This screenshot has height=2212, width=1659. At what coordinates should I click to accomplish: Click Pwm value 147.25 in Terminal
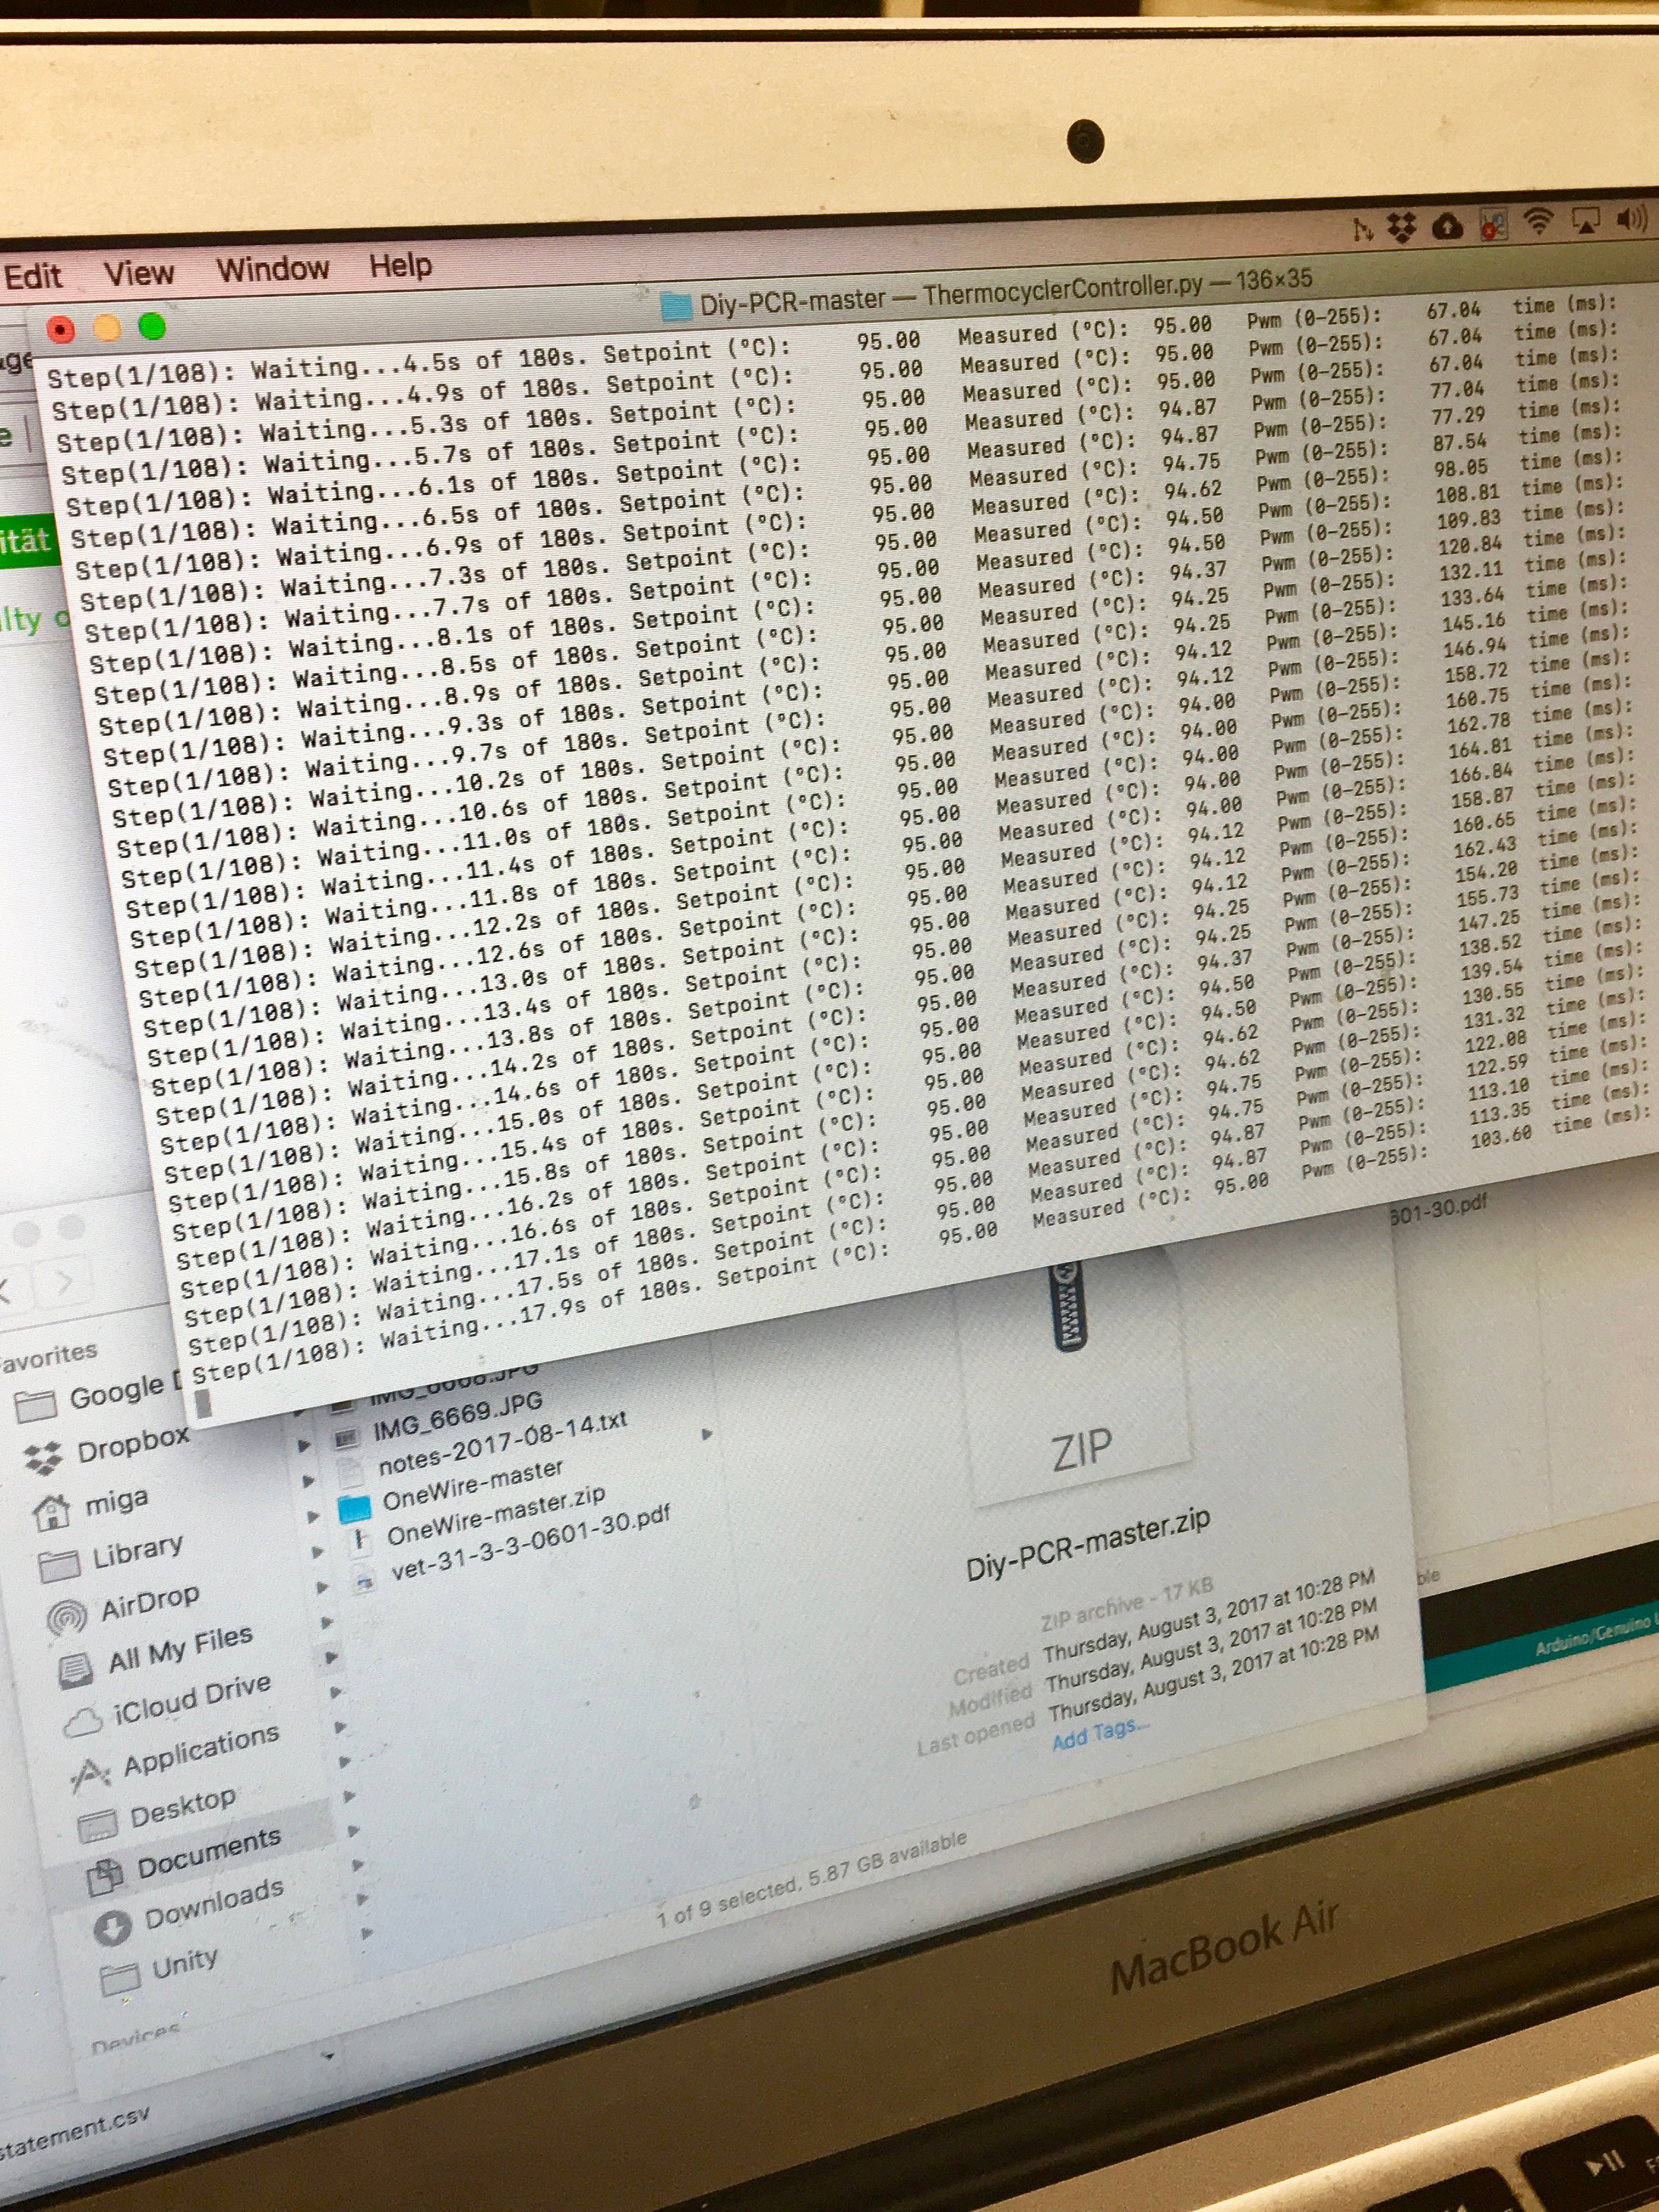(x=1491, y=921)
